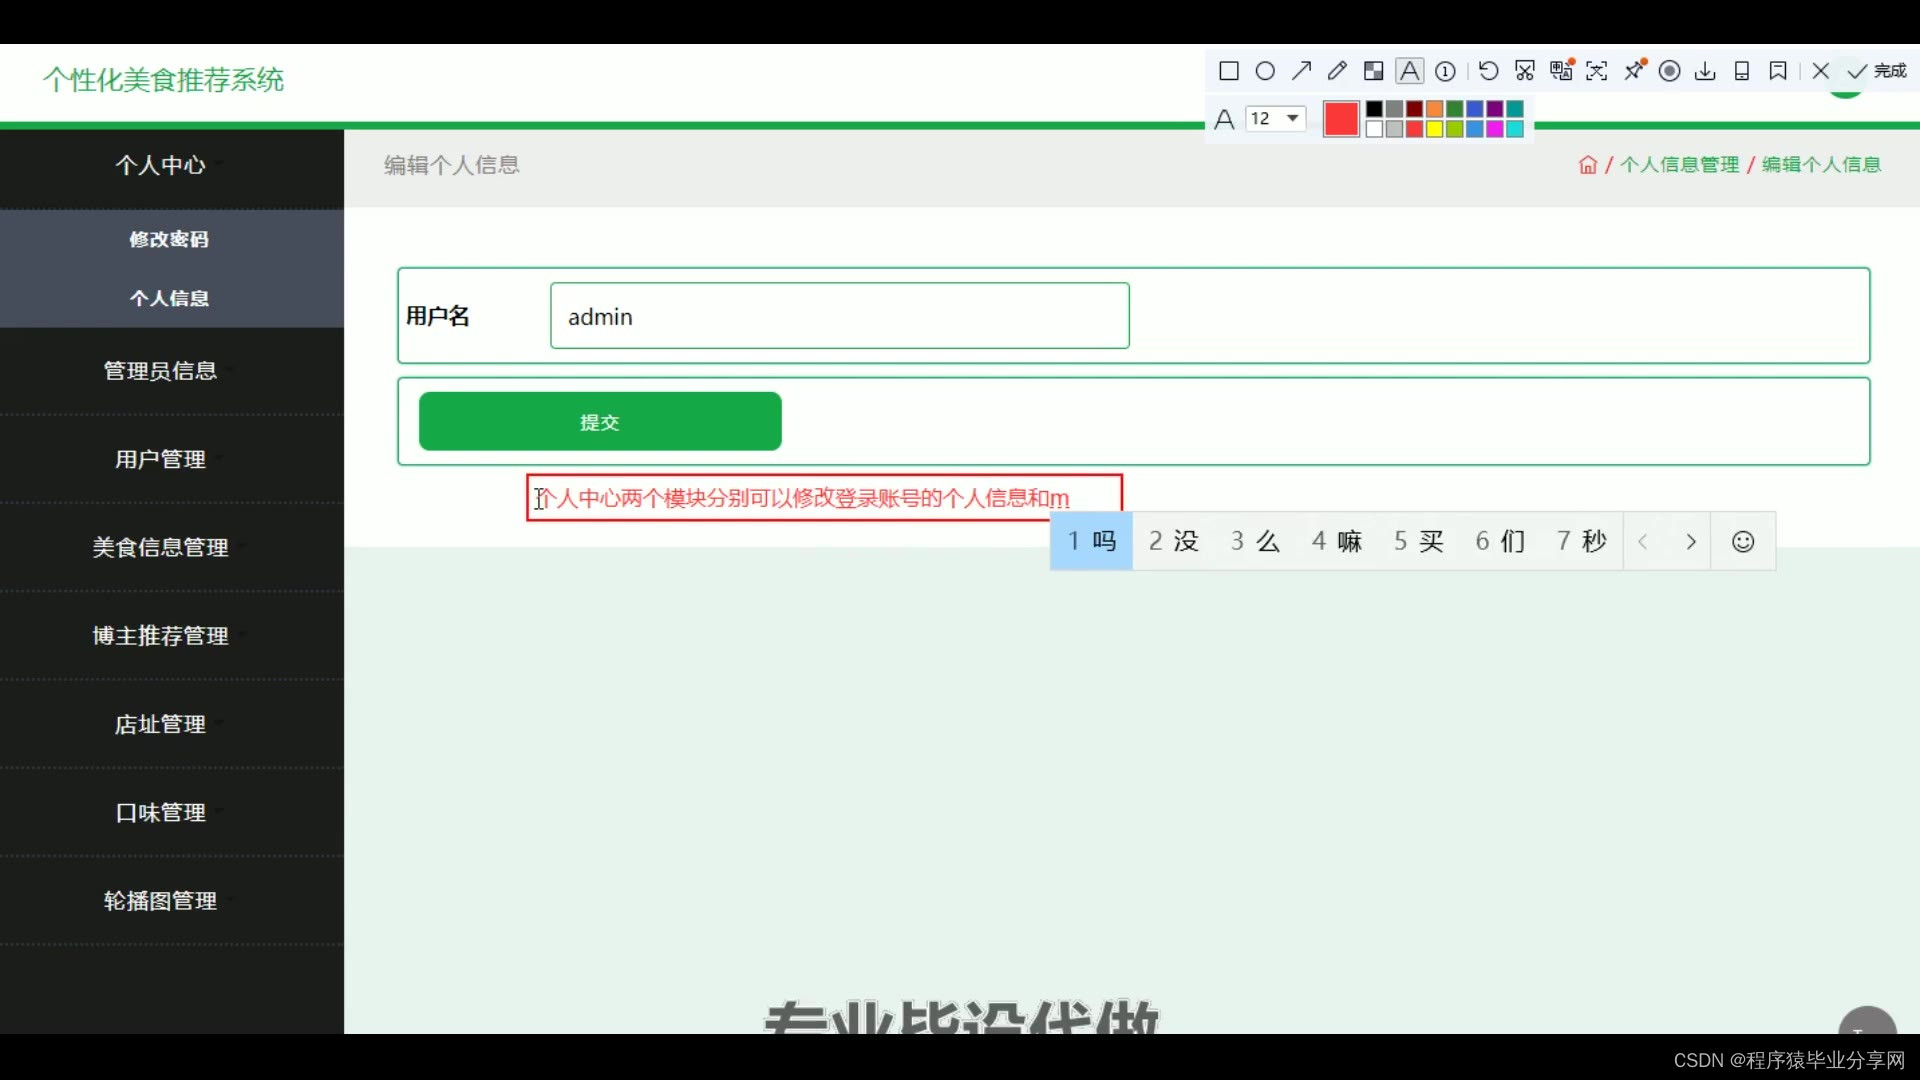Activate the mosaic blur tool
This screenshot has width=1920, height=1080.
tap(1373, 71)
